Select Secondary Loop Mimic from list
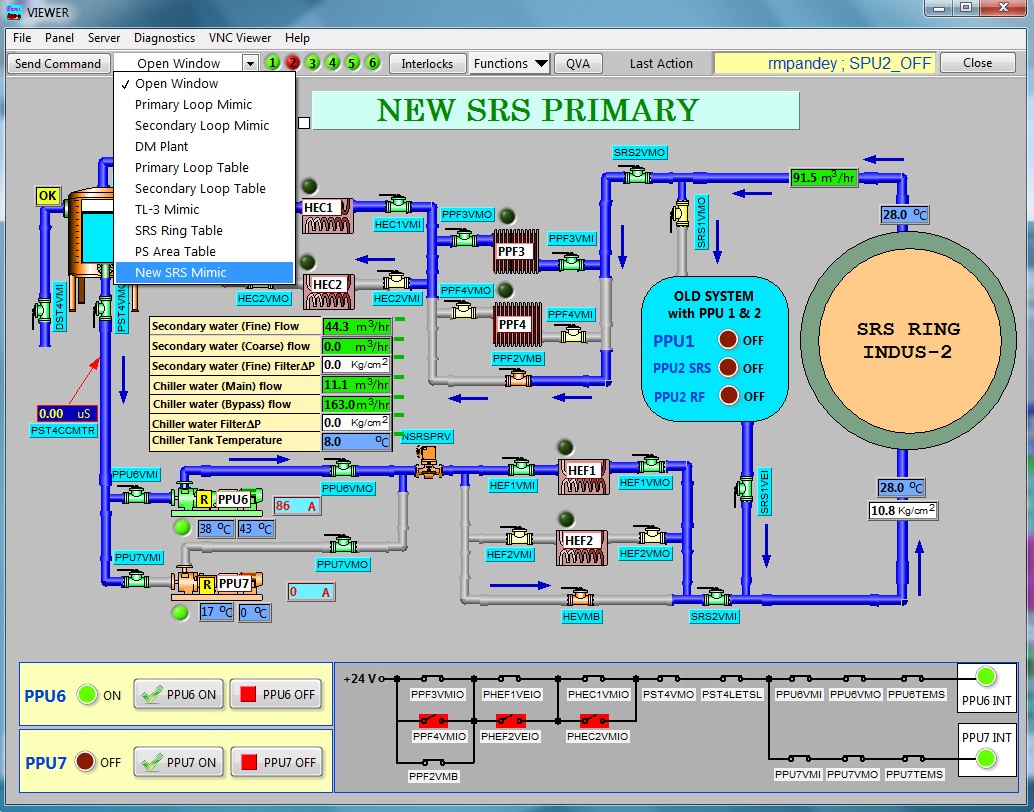 pos(202,125)
